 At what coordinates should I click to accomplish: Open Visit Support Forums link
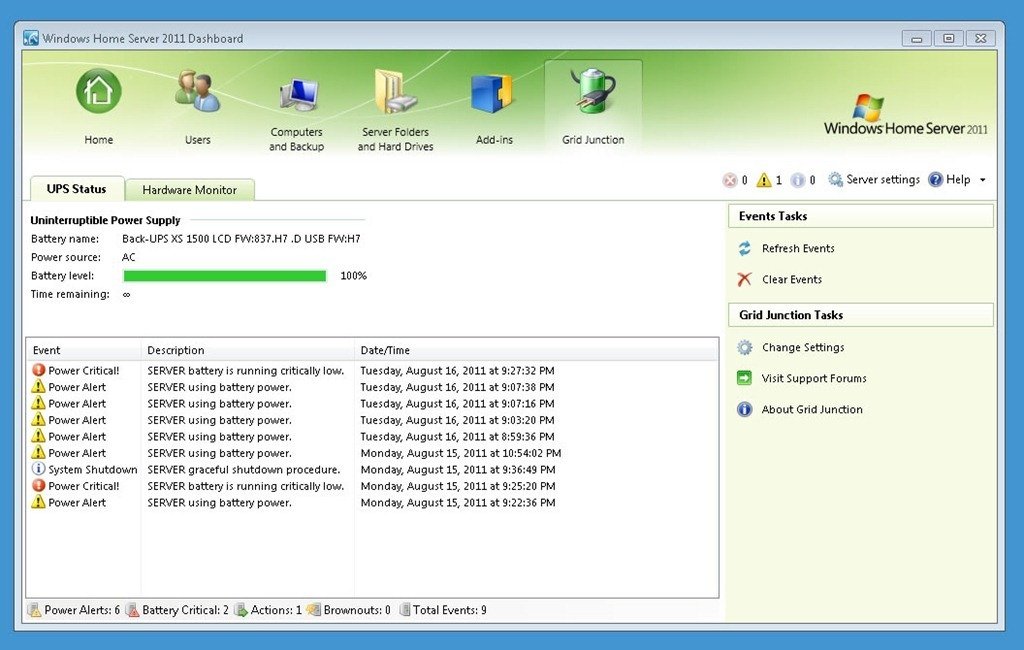pyautogui.click(x=814, y=378)
